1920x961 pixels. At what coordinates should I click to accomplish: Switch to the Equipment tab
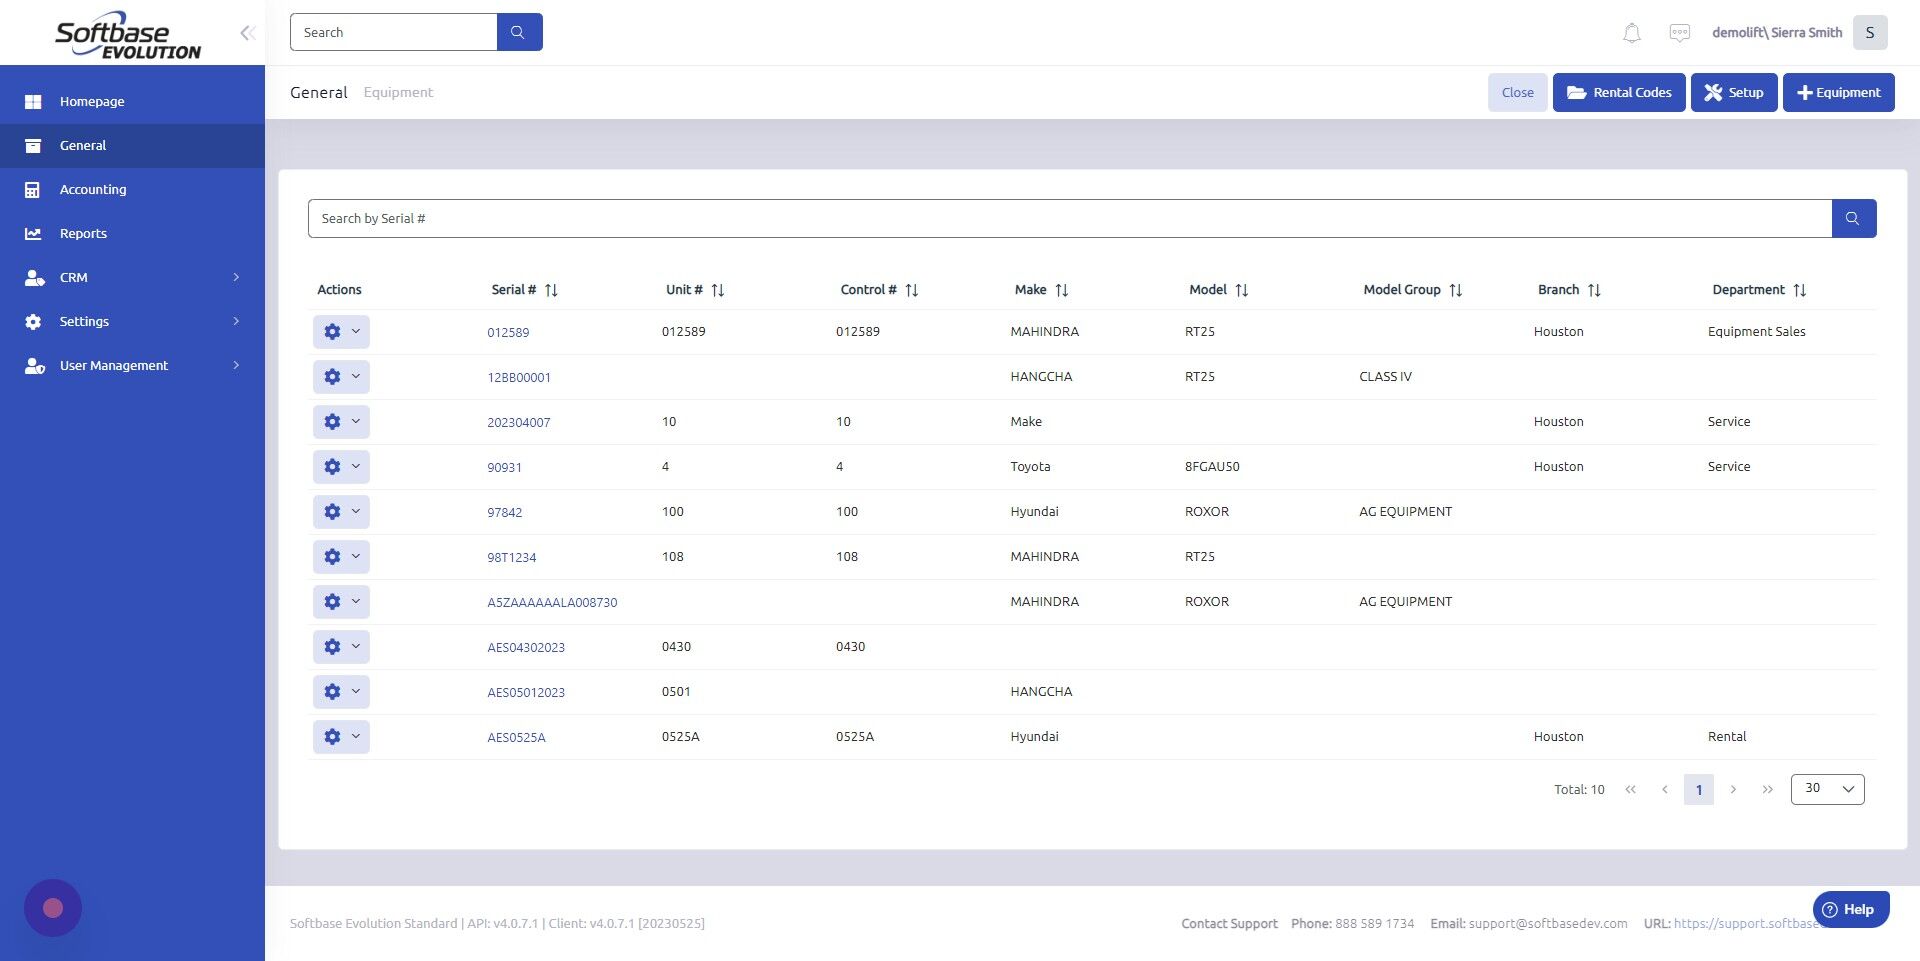coord(398,92)
